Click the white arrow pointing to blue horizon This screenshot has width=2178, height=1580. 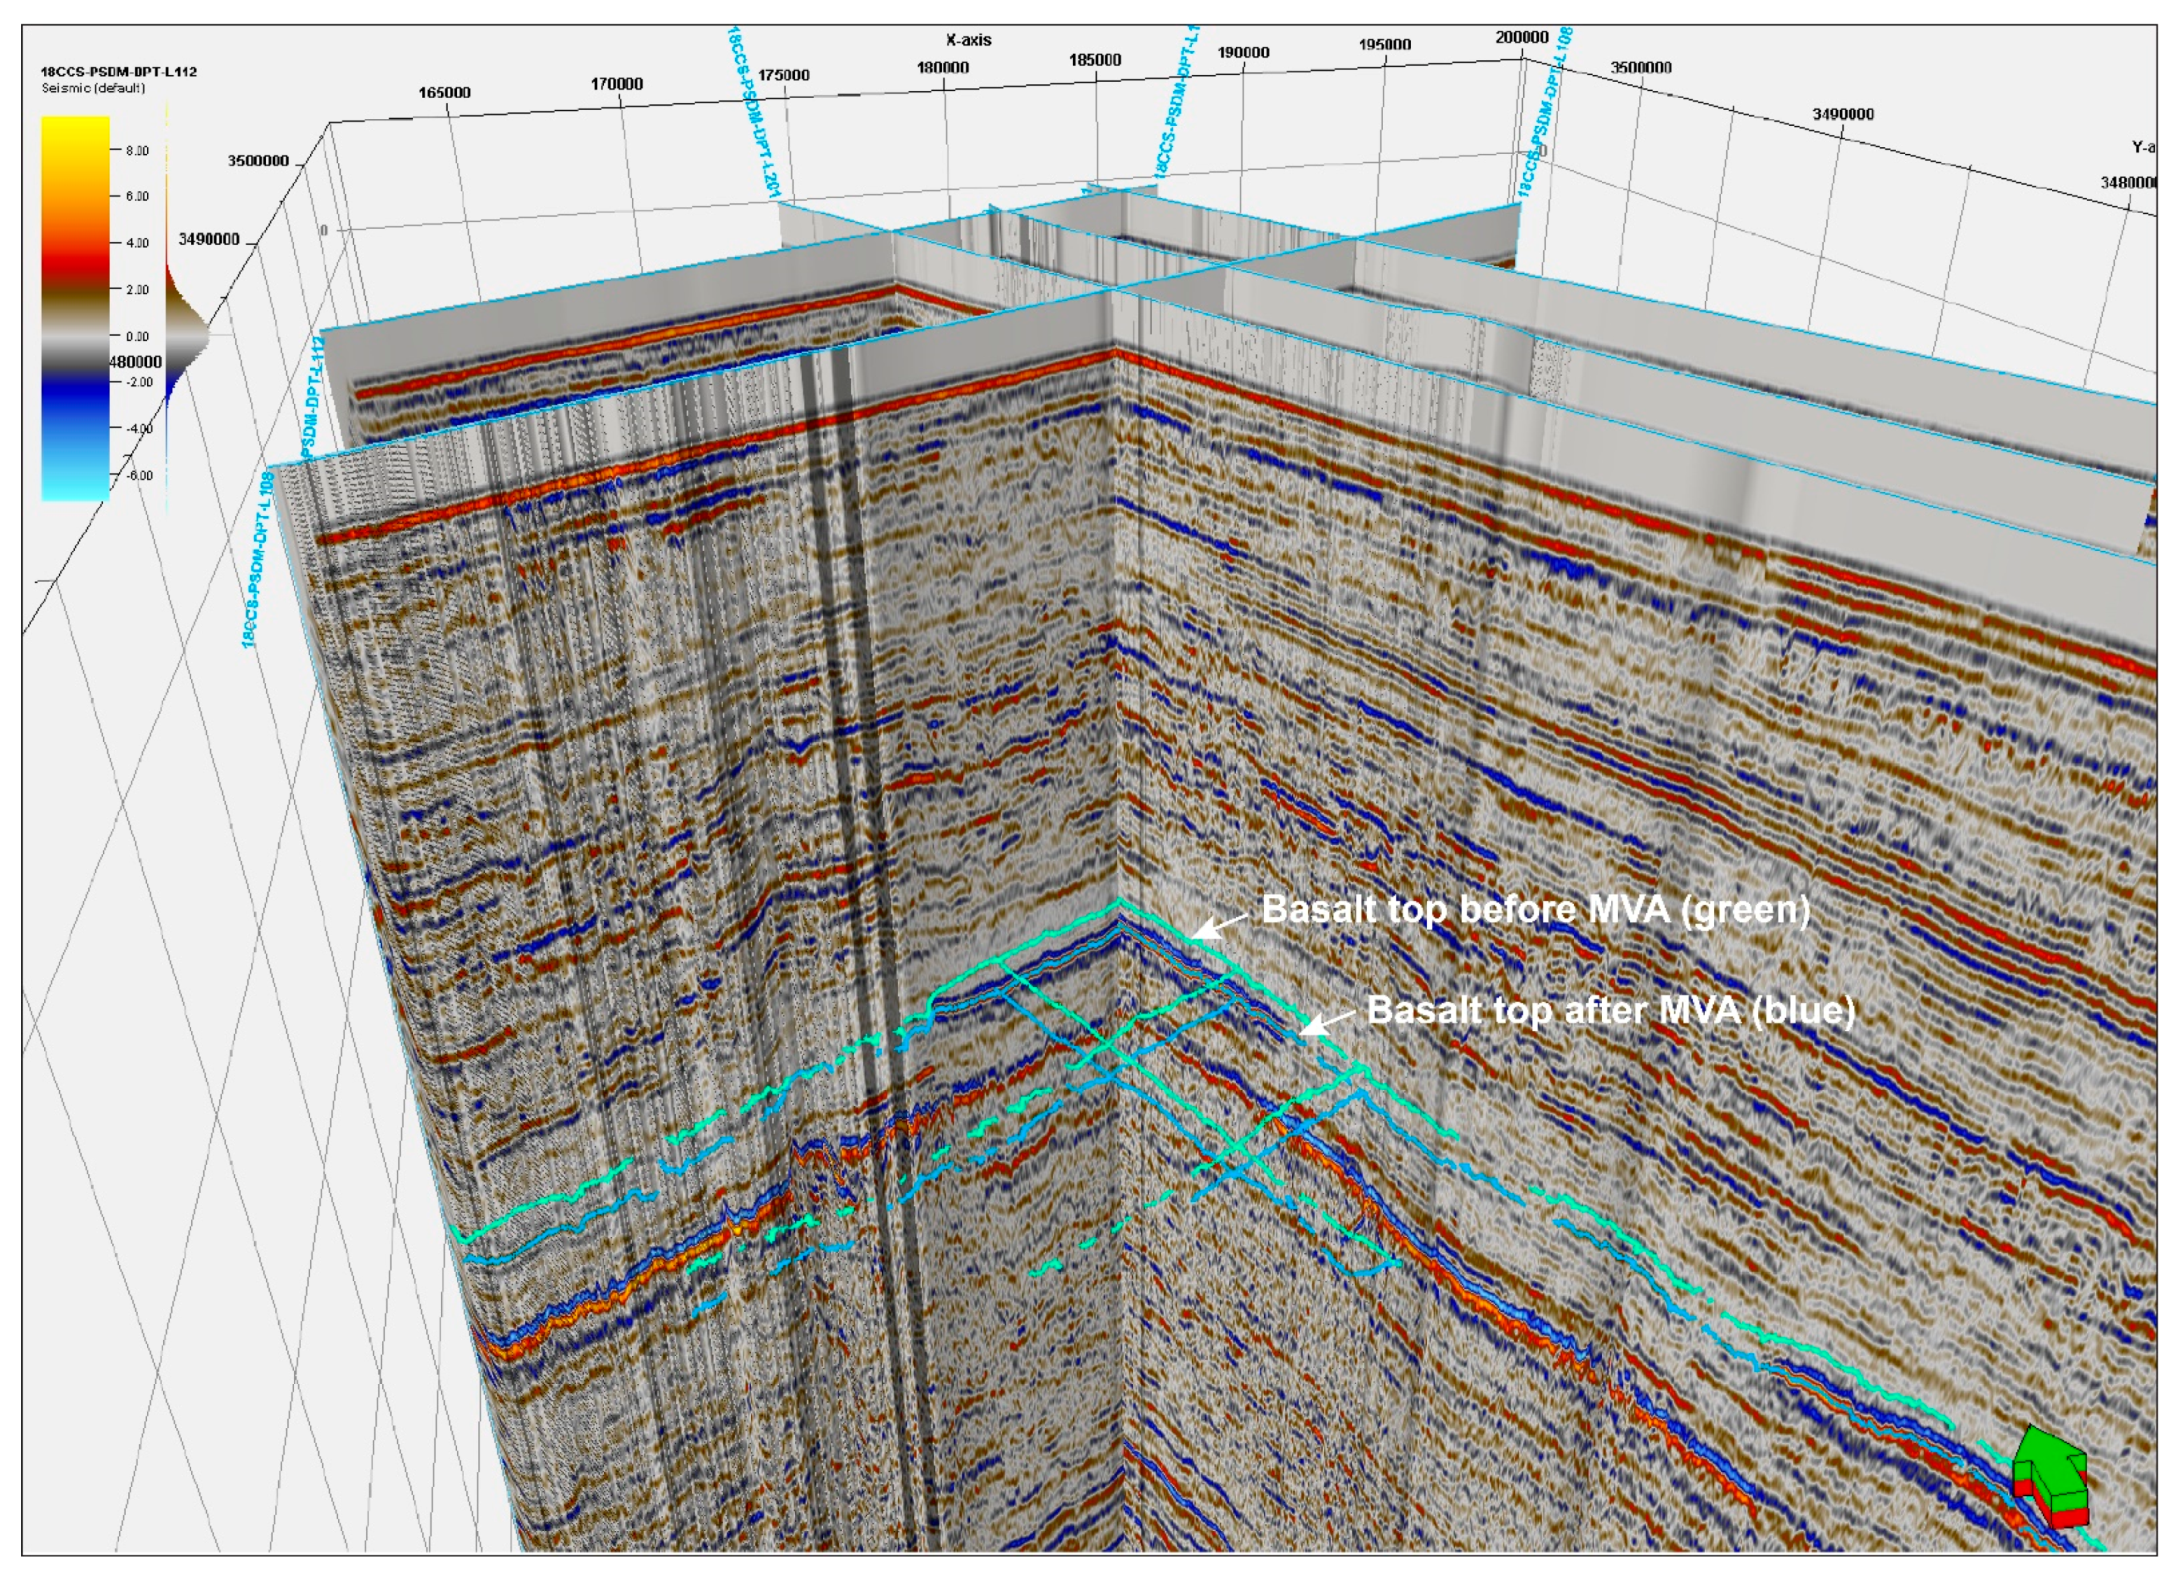click(1327, 1022)
